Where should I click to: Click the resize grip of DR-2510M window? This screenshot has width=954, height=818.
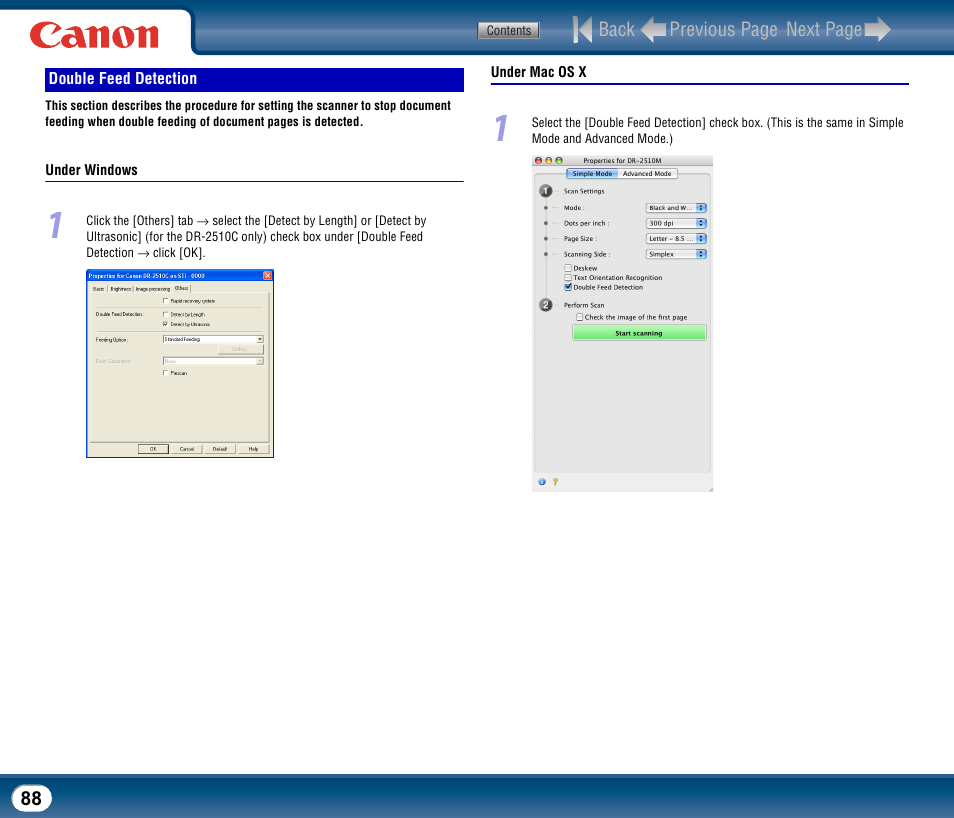709,488
